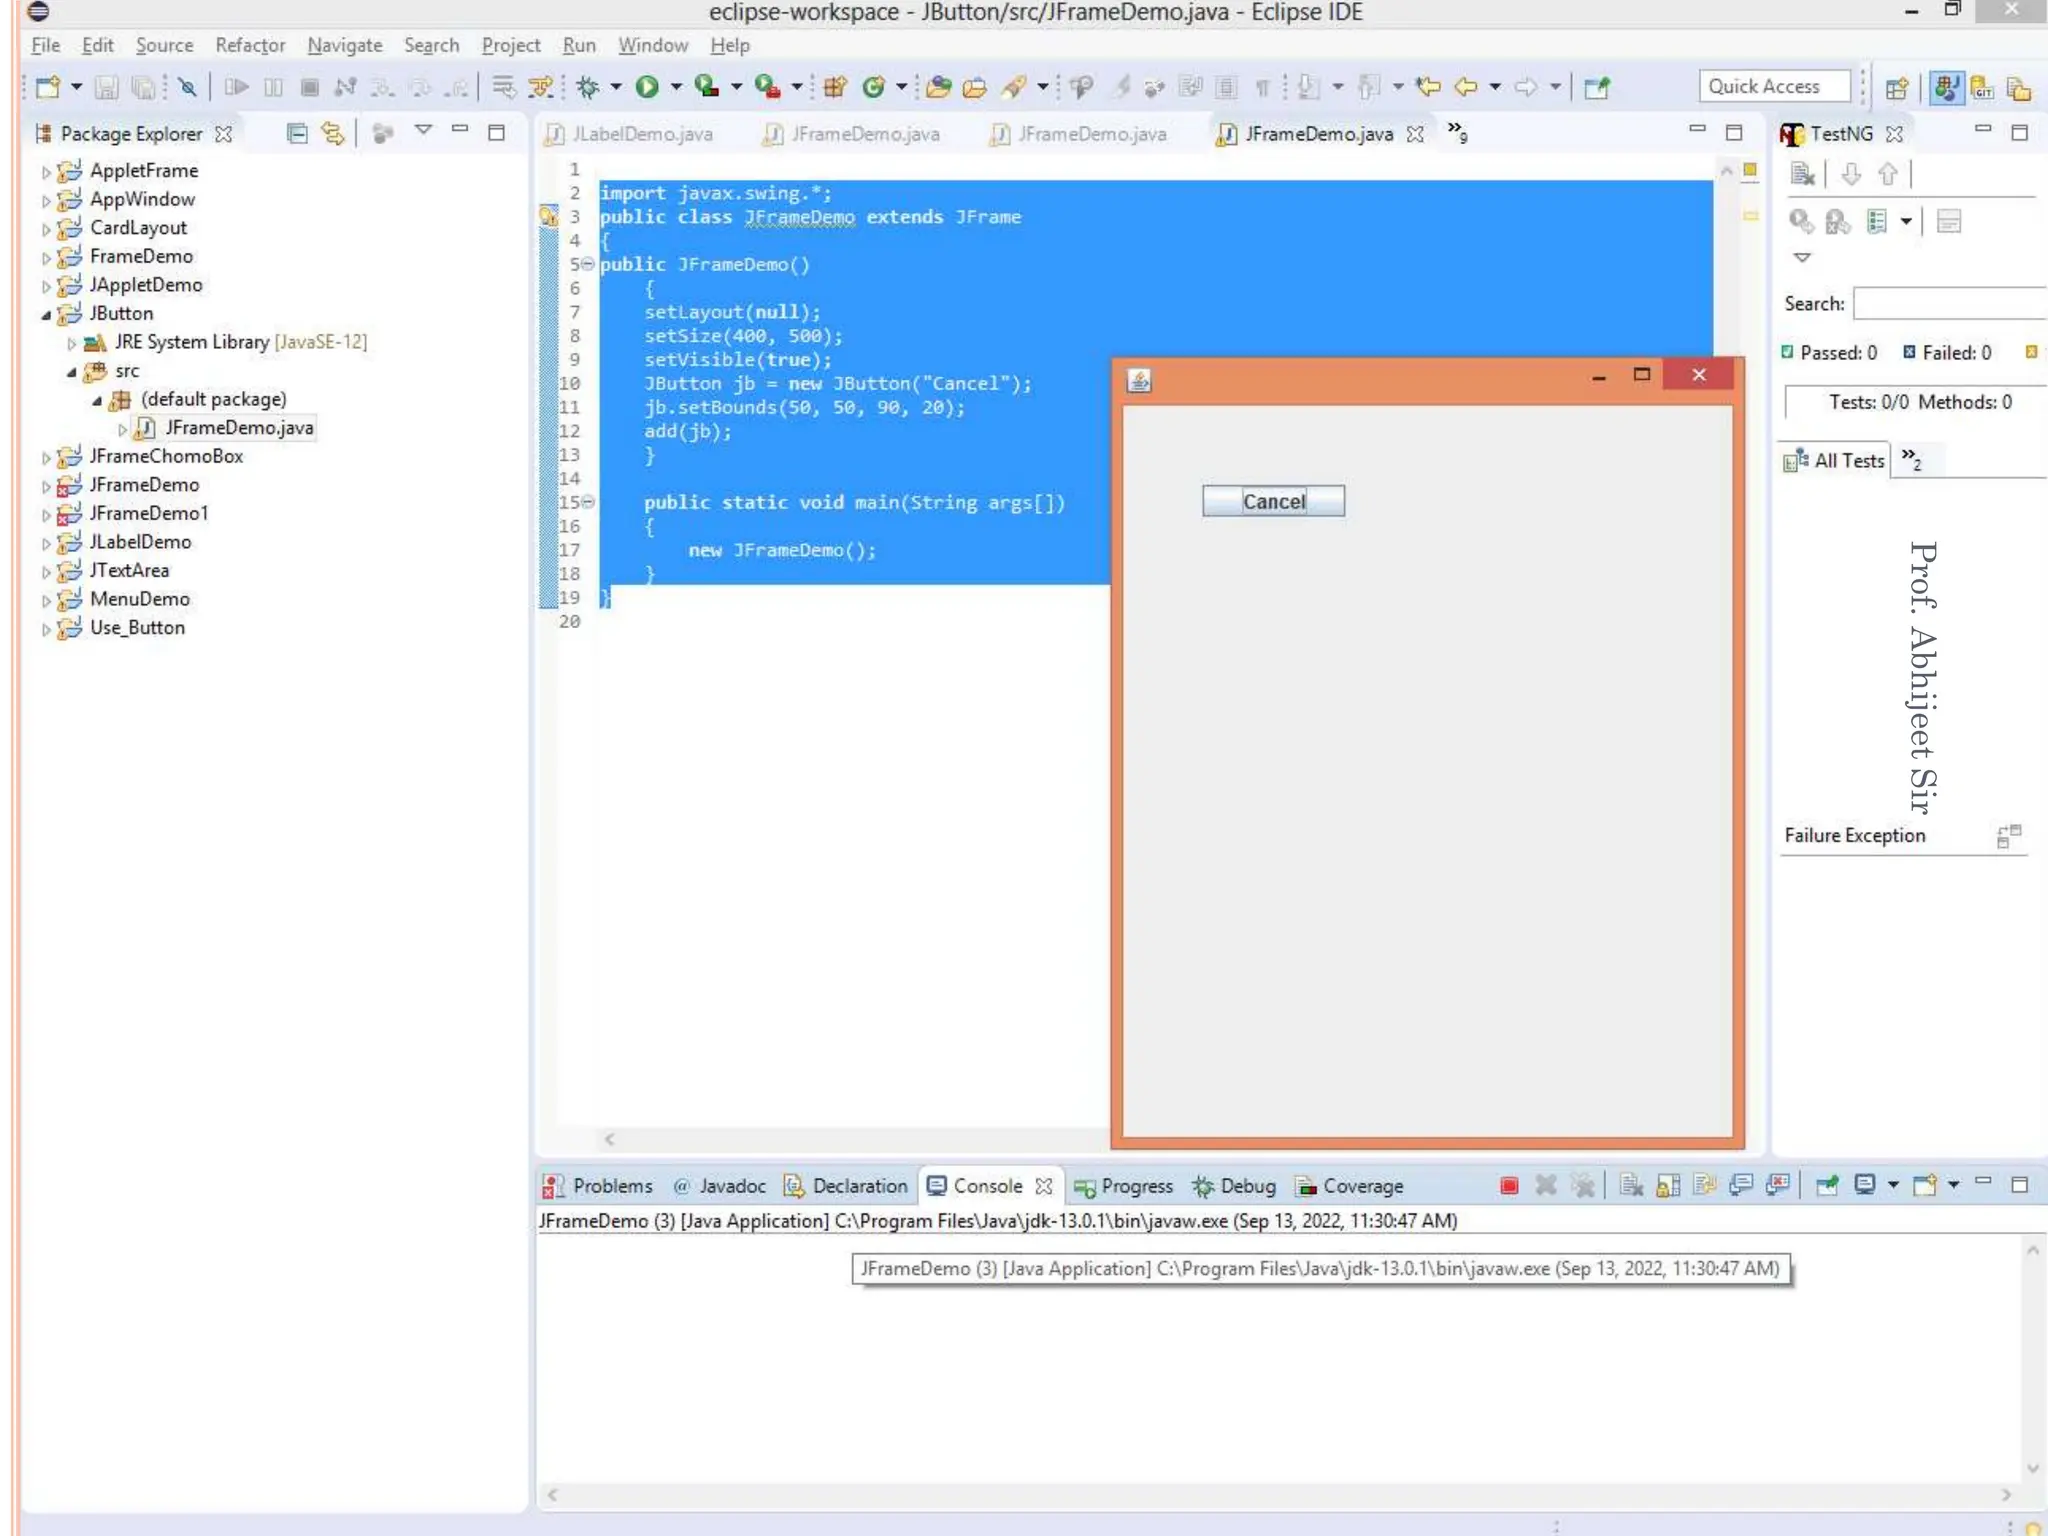This screenshot has width=2048, height=1536.
Task: Open the Run button dropdown arrow
Action: pyautogui.click(x=677, y=87)
